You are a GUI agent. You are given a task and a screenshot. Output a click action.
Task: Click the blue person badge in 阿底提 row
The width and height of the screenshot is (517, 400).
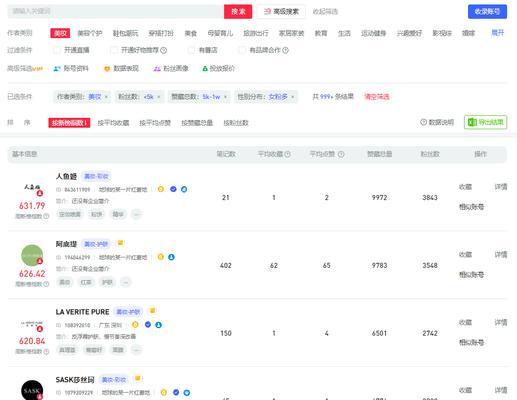click(171, 257)
